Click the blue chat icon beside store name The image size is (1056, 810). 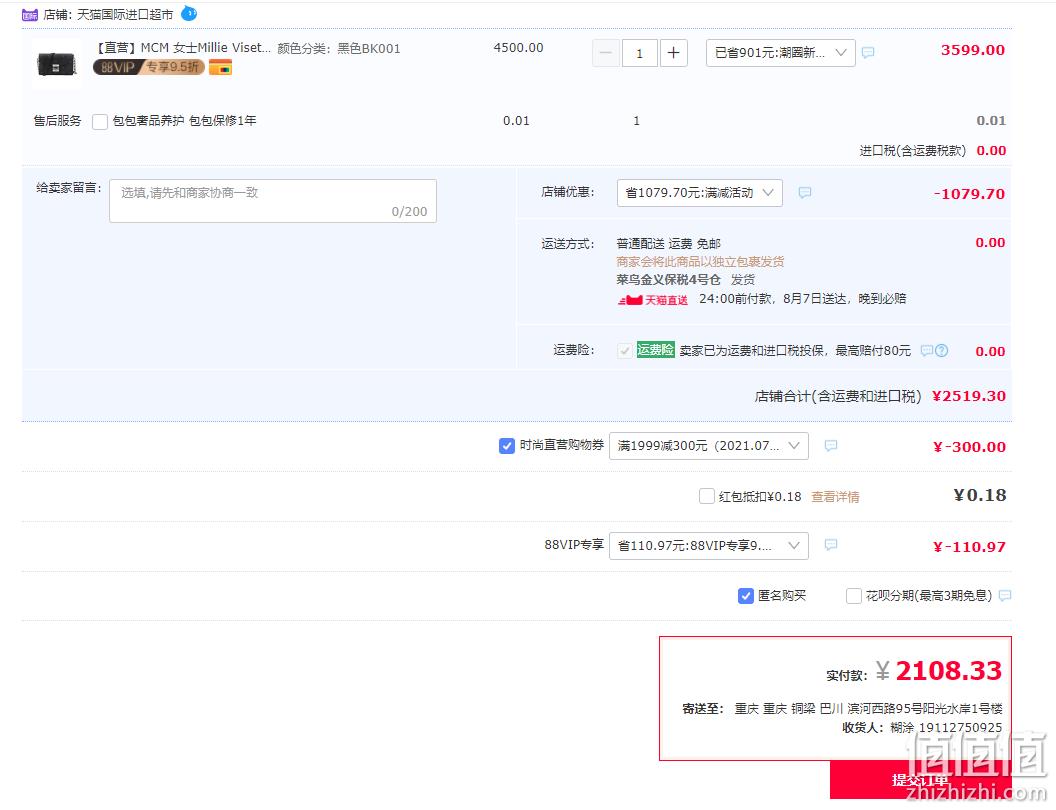pos(189,13)
